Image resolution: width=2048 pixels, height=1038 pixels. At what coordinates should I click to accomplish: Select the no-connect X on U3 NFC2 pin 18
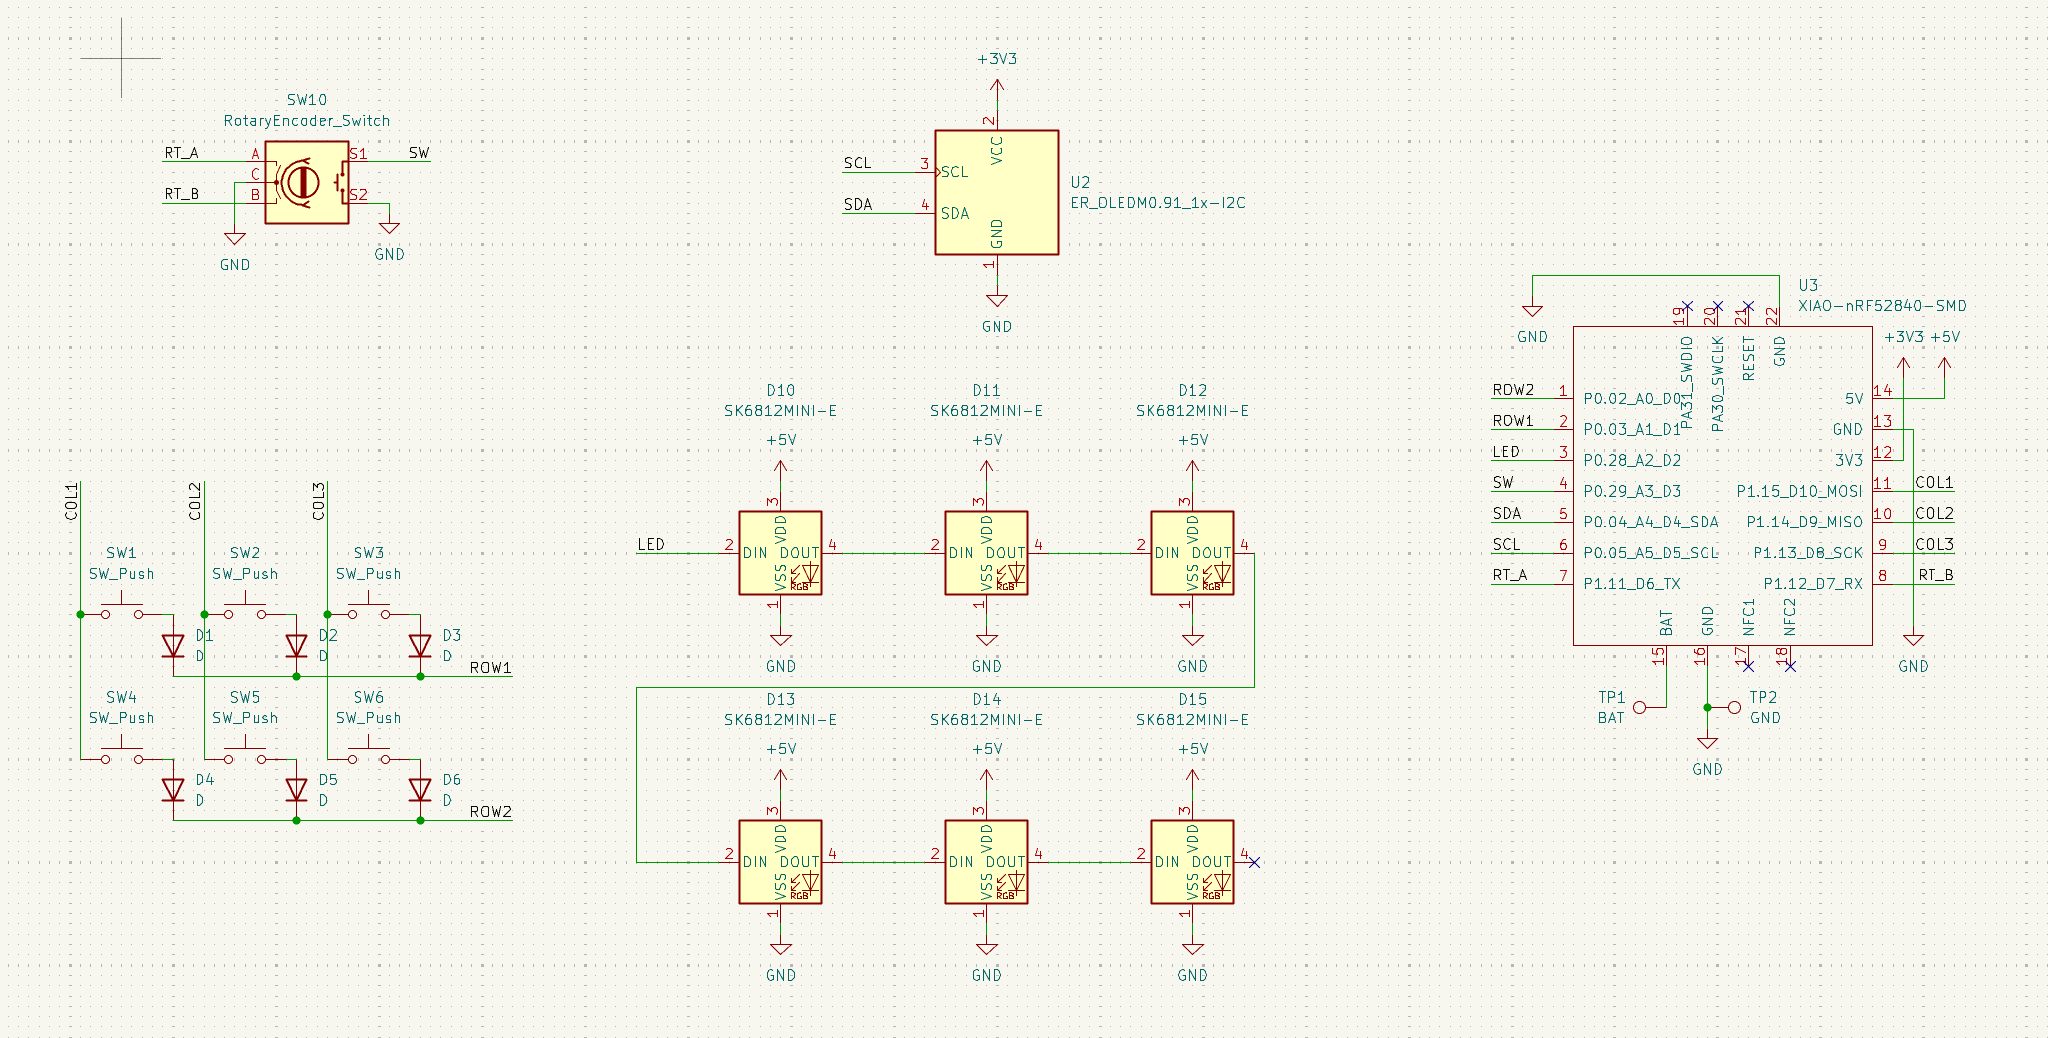[1789, 666]
